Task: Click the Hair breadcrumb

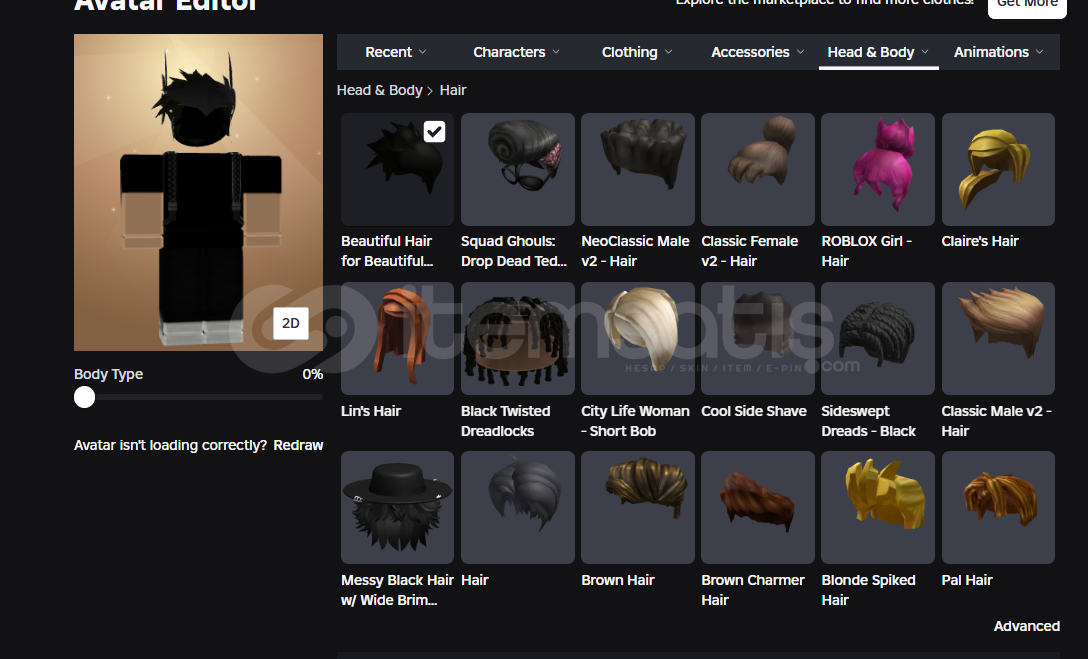Action: click(453, 90)
